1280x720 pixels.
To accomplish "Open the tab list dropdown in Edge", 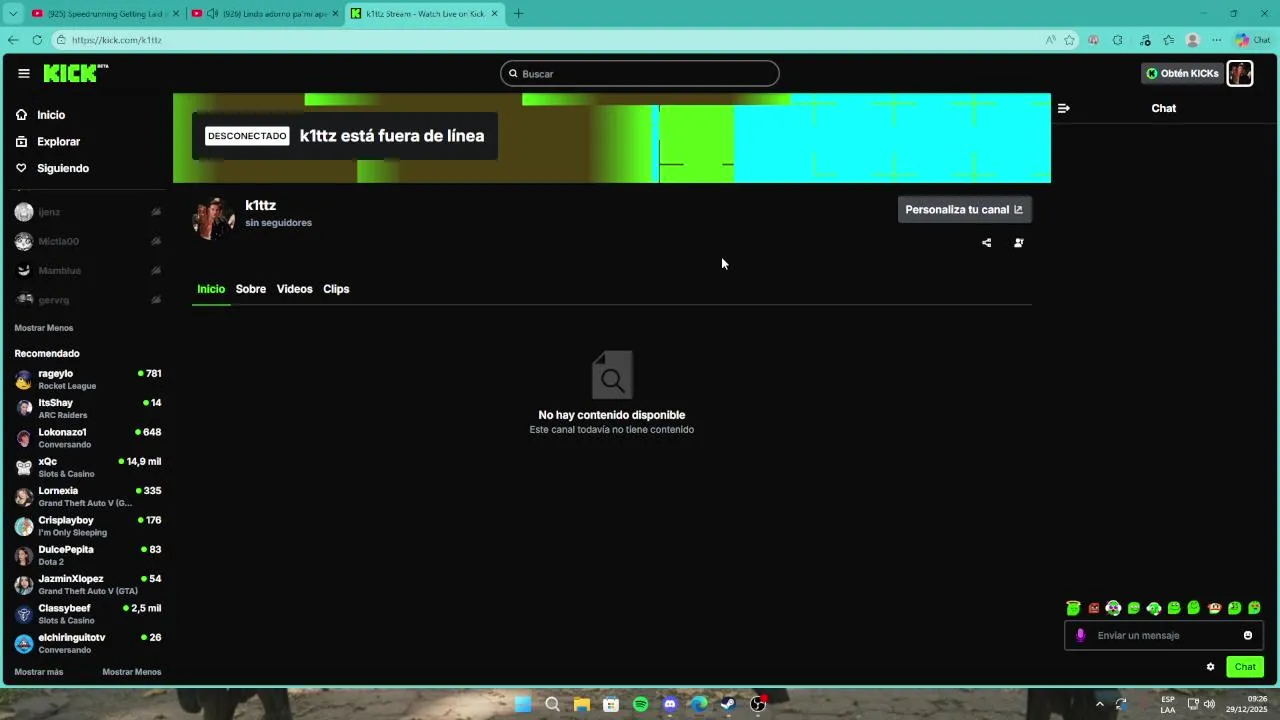I will point(13,14).
